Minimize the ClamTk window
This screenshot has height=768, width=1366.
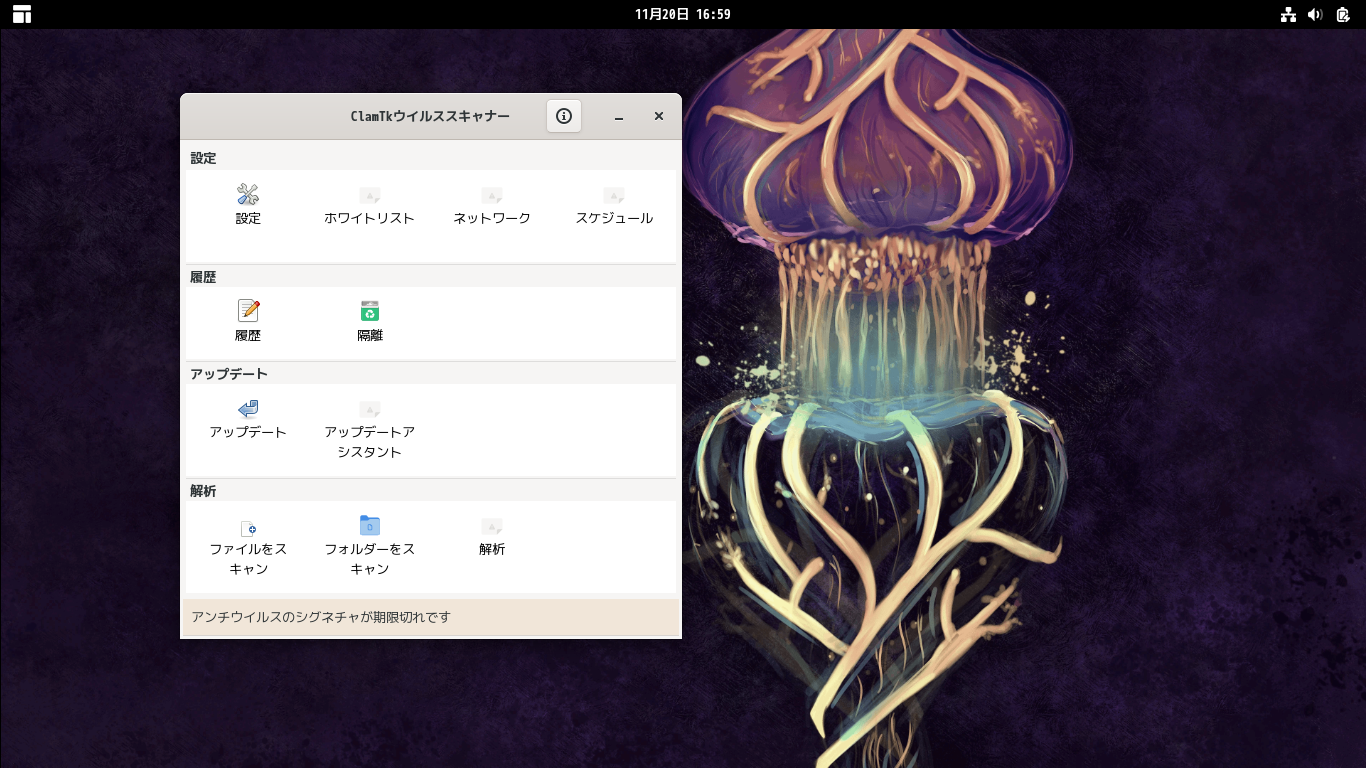(619, 117)
